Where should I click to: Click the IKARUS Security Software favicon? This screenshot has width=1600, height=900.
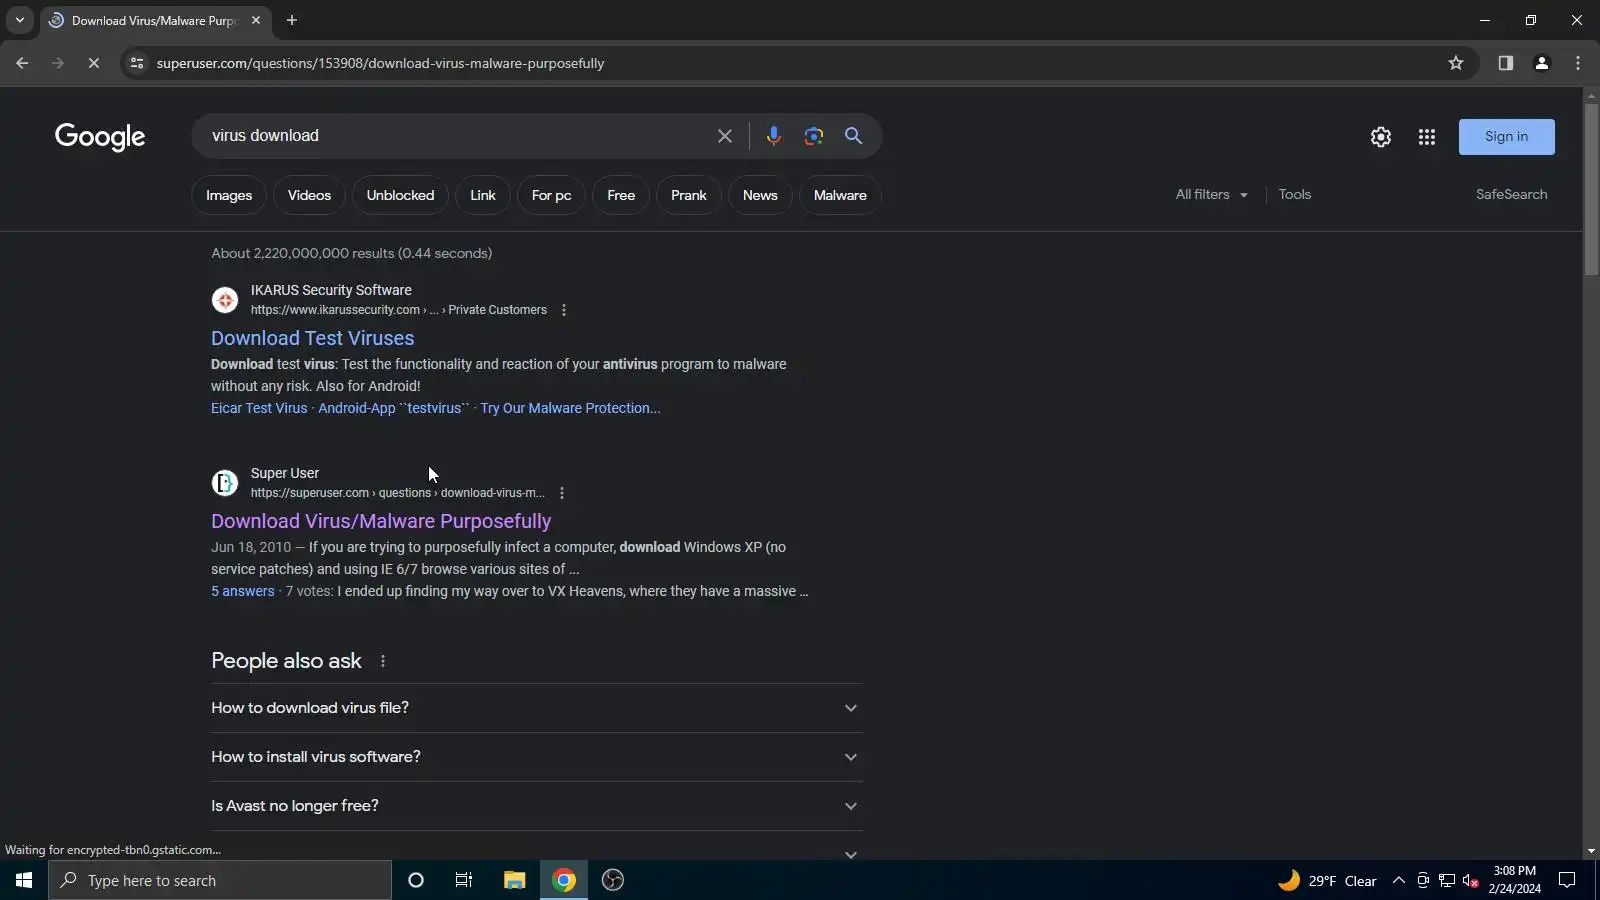(x=225, y=300)
